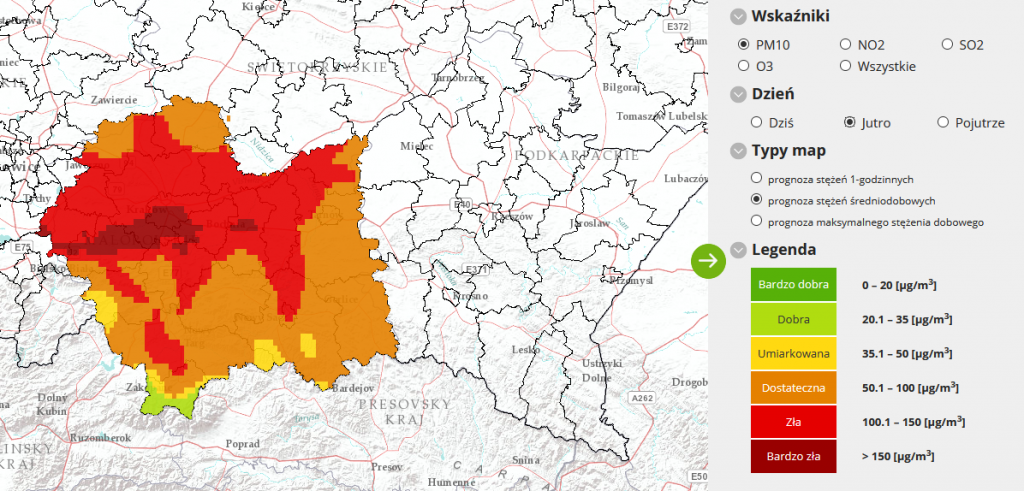Image resolution: width=1024 pixels, height=491 pixels.
Task: Click the Tomaszów Lubelski label on map
Action: [662, 116]
